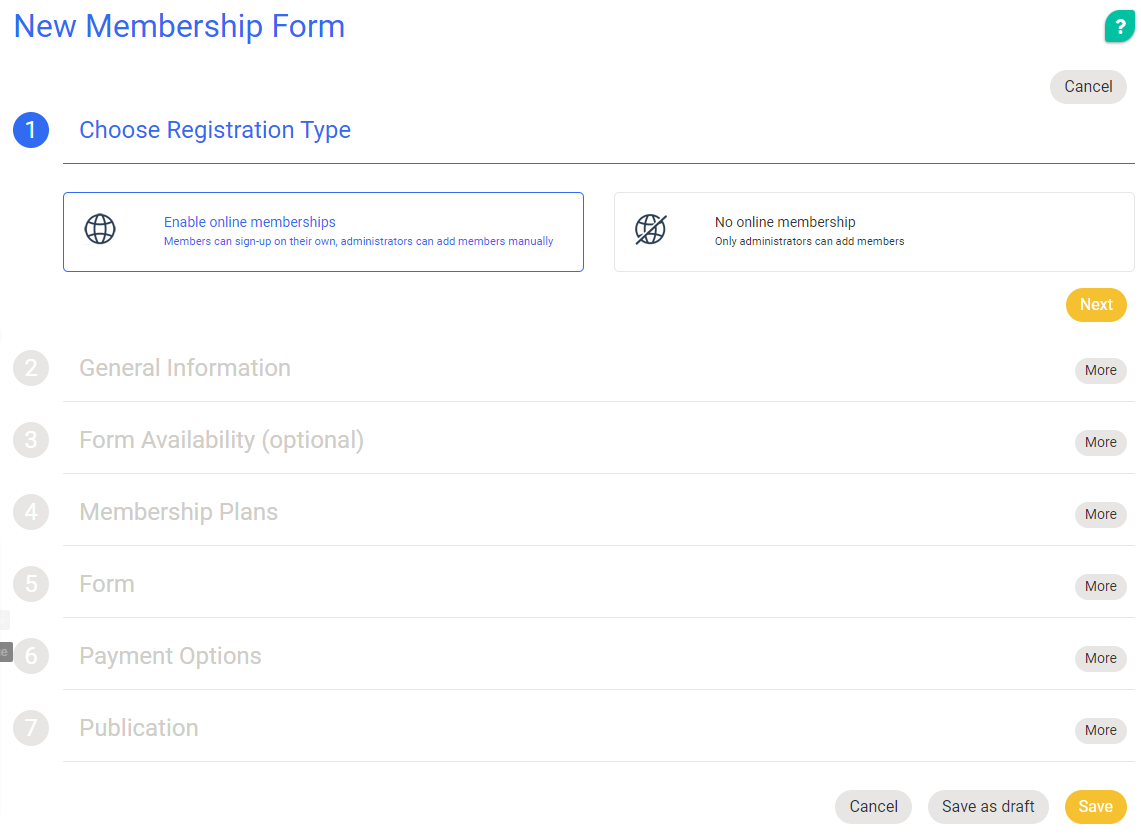This screenshot has height=836, width=1141.
Task: Click the top Cancel button
Action: [1088, 87]
